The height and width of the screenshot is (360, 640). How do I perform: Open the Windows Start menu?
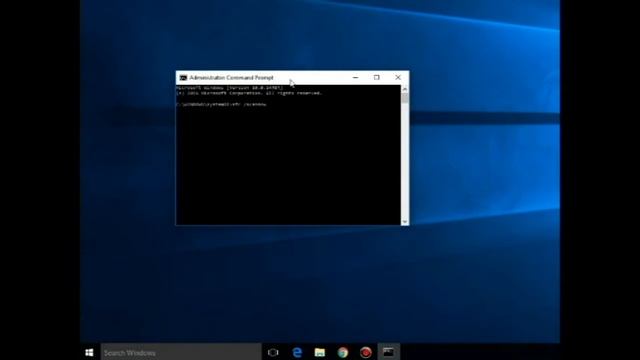(89, 352)
